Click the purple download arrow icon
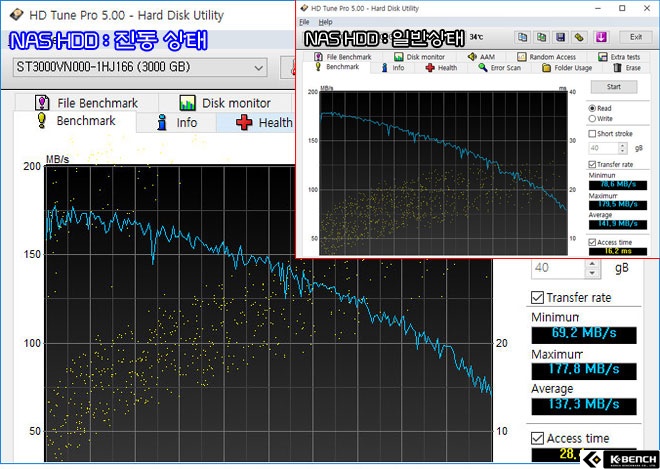 pyautogui.click(x=601, y=37)
